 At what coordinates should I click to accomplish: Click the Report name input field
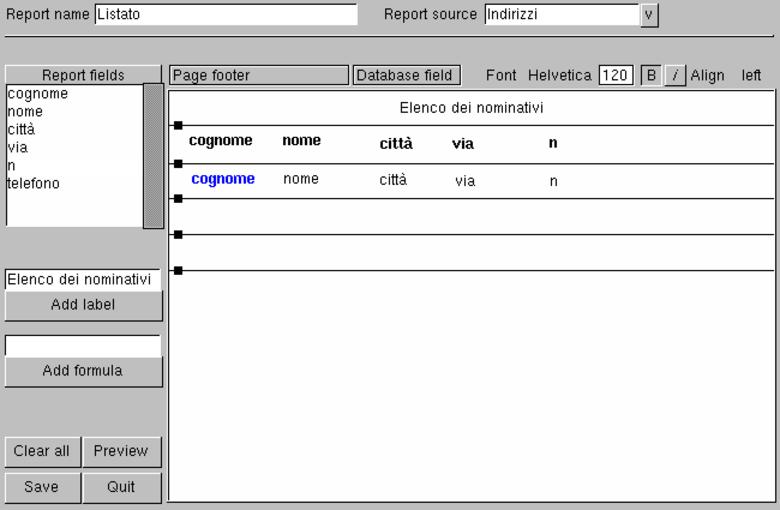tap(226, 14)
